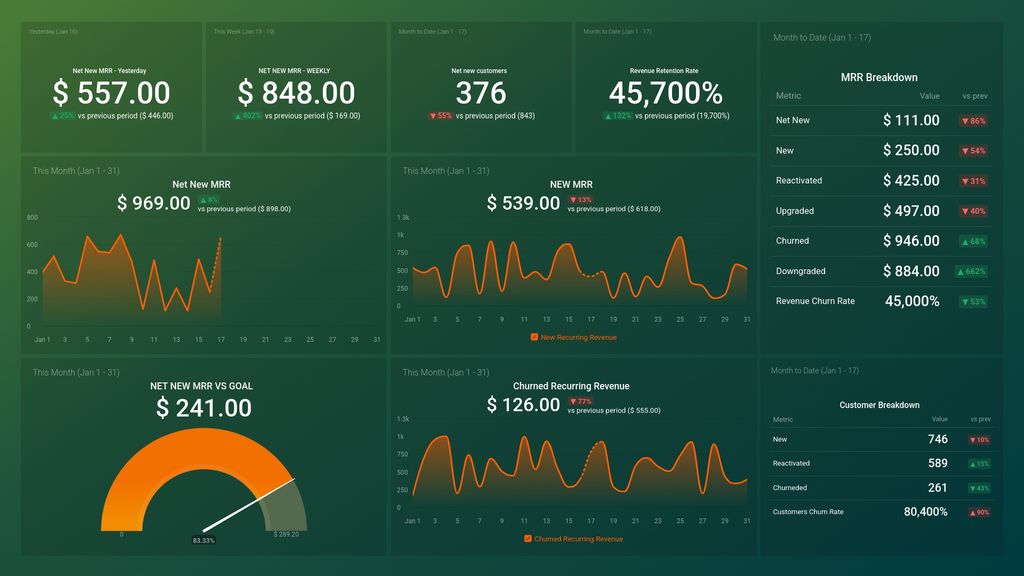Image resolution: width=1024 pixels, height=576 pixels.
Task: Select the $969.00 value in Net New MRR chart
Action: click(153, 203)
